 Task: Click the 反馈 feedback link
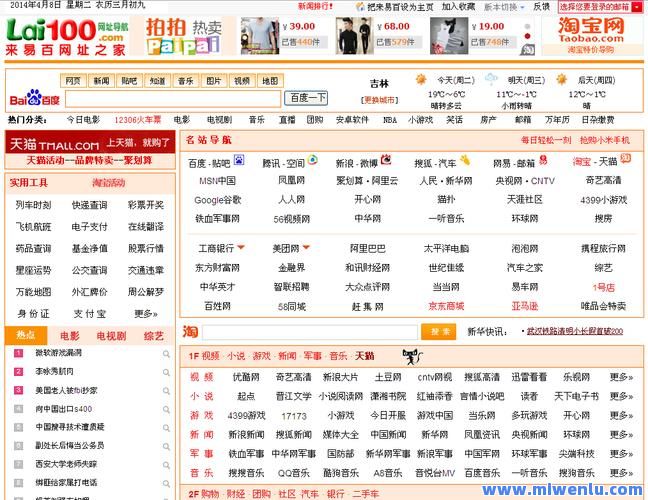541,7
